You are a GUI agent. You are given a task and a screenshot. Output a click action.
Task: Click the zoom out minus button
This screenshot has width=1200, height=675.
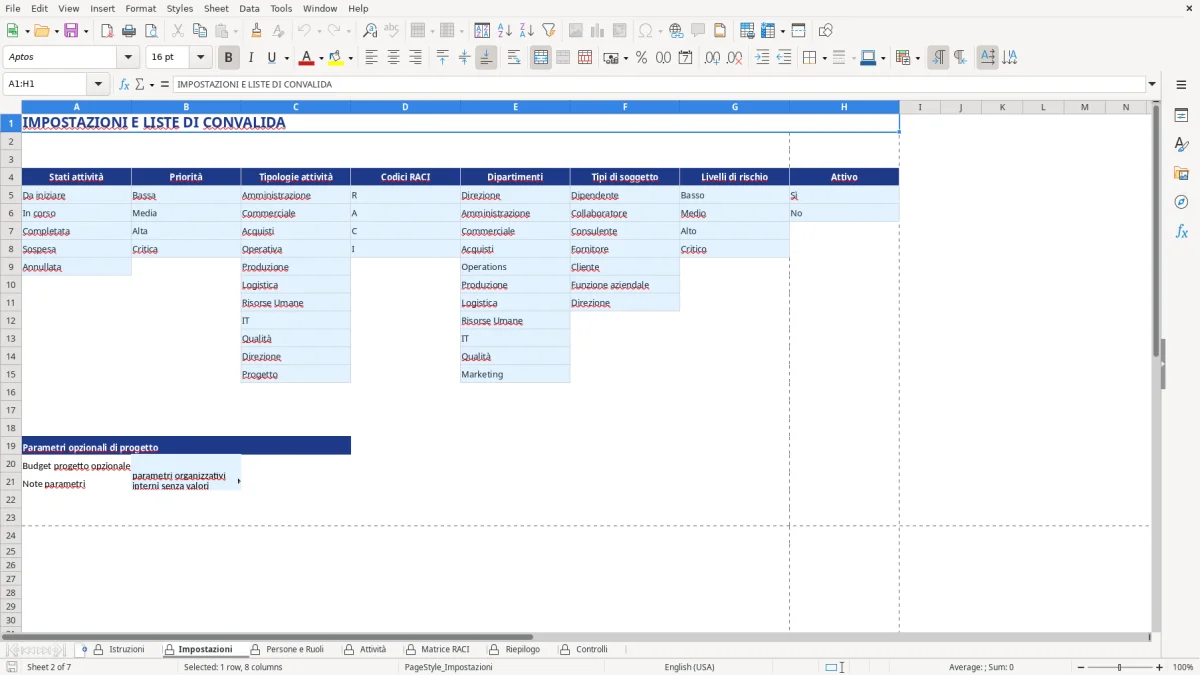(1079, 667)
